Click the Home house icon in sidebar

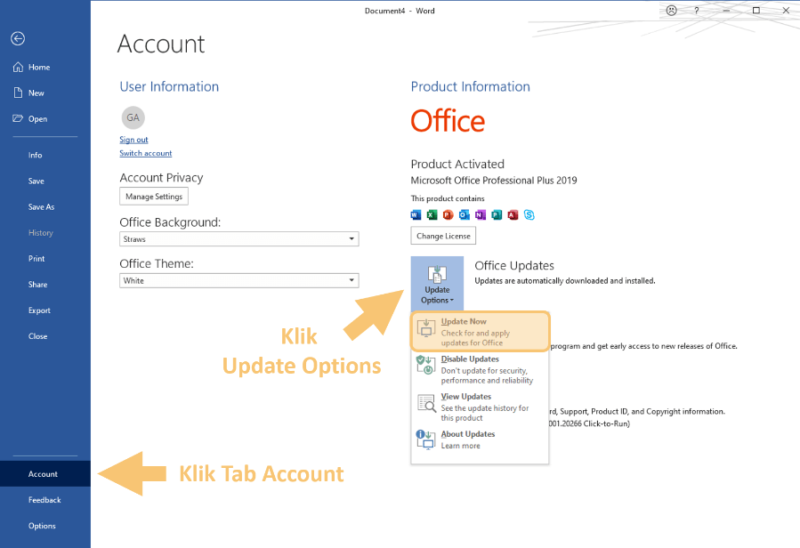tap(18, 67)
